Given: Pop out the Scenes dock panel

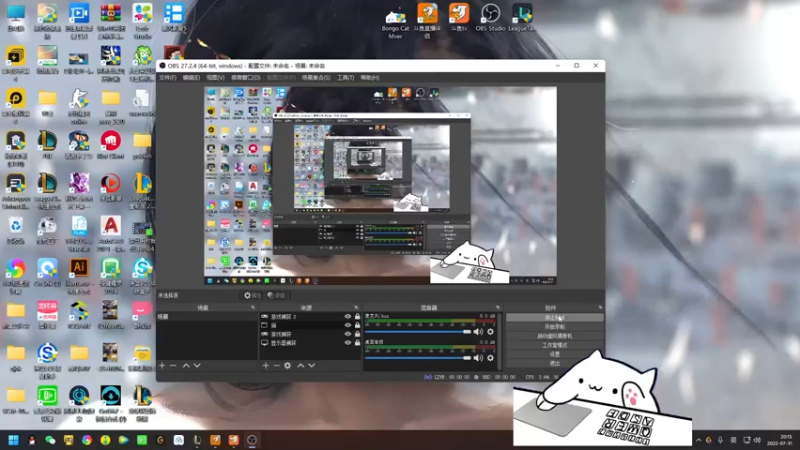Looking at the screenshot, I should 253,308.
